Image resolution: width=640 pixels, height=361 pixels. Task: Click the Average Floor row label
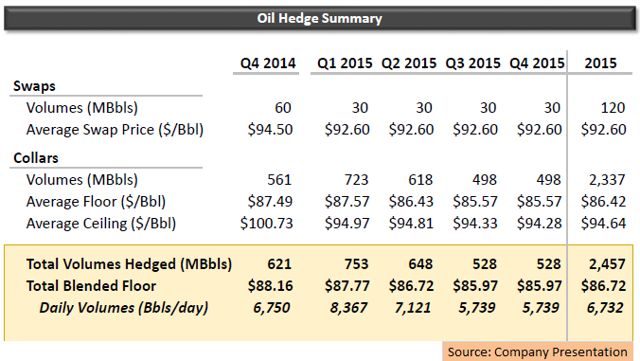coord(96,202)
